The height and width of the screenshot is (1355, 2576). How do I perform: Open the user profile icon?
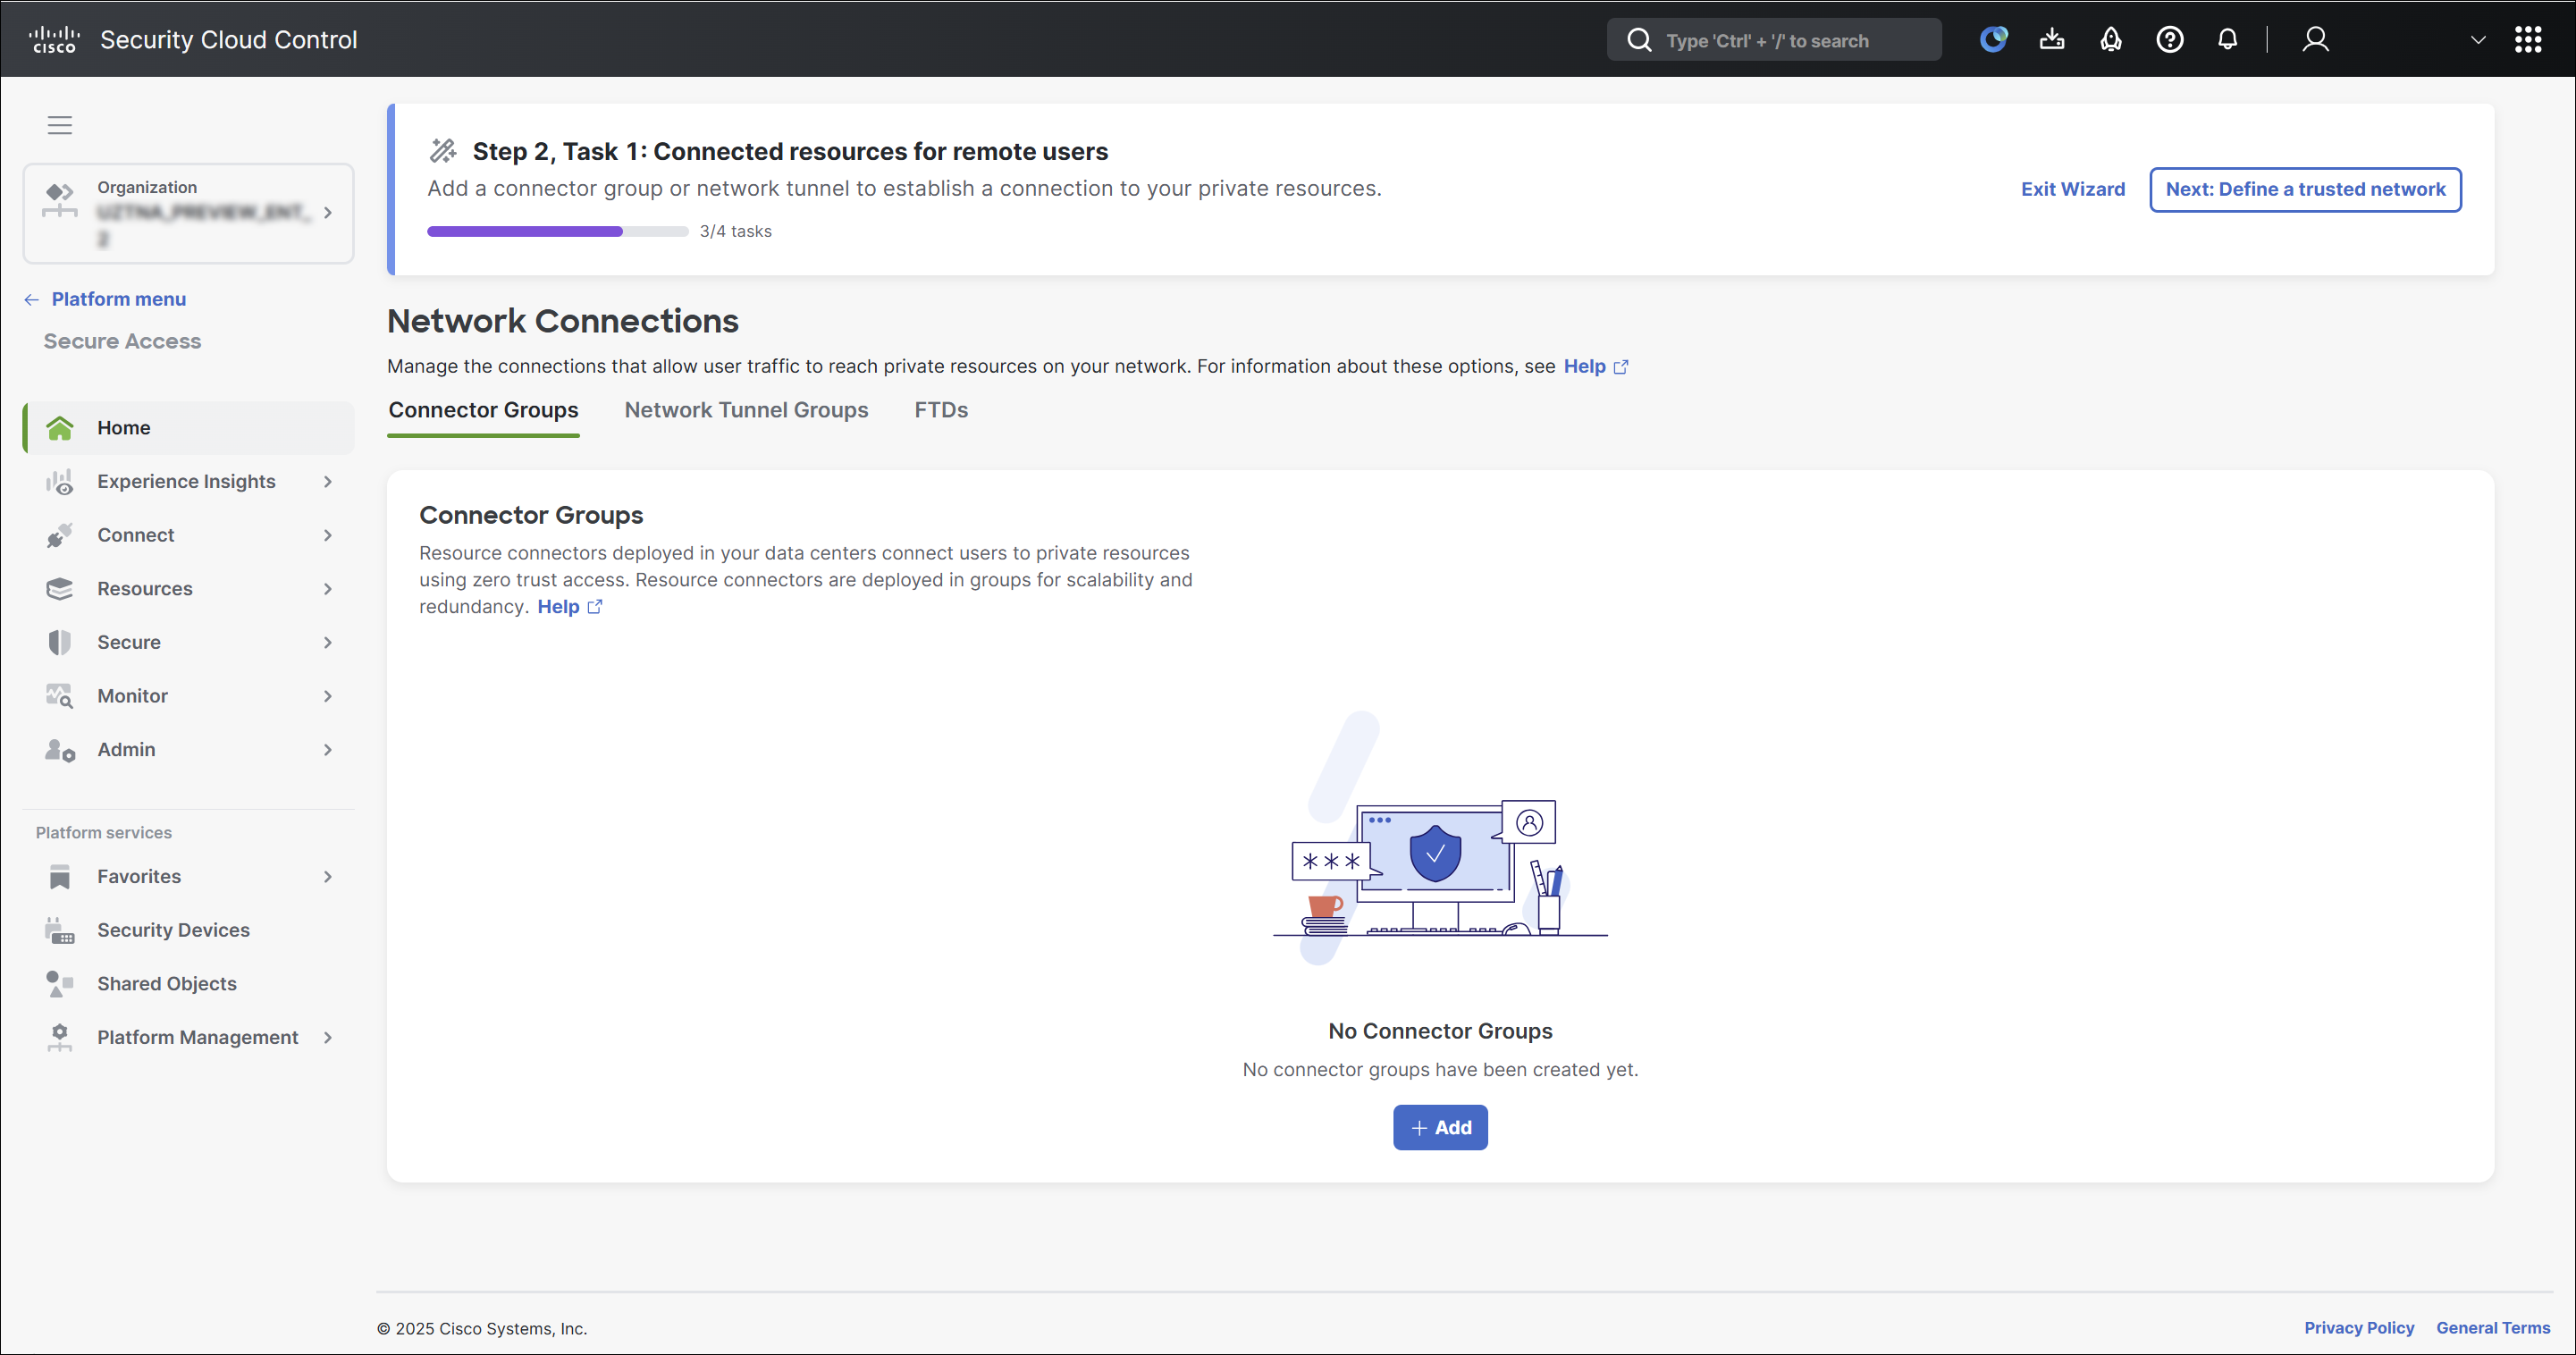[x=2316, y=39]
